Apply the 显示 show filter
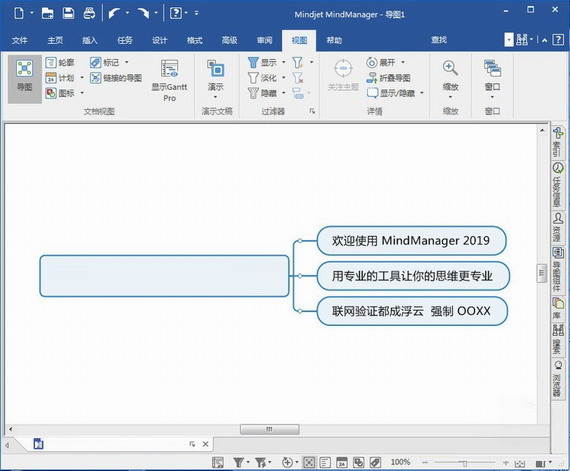 tap(262, 63)
